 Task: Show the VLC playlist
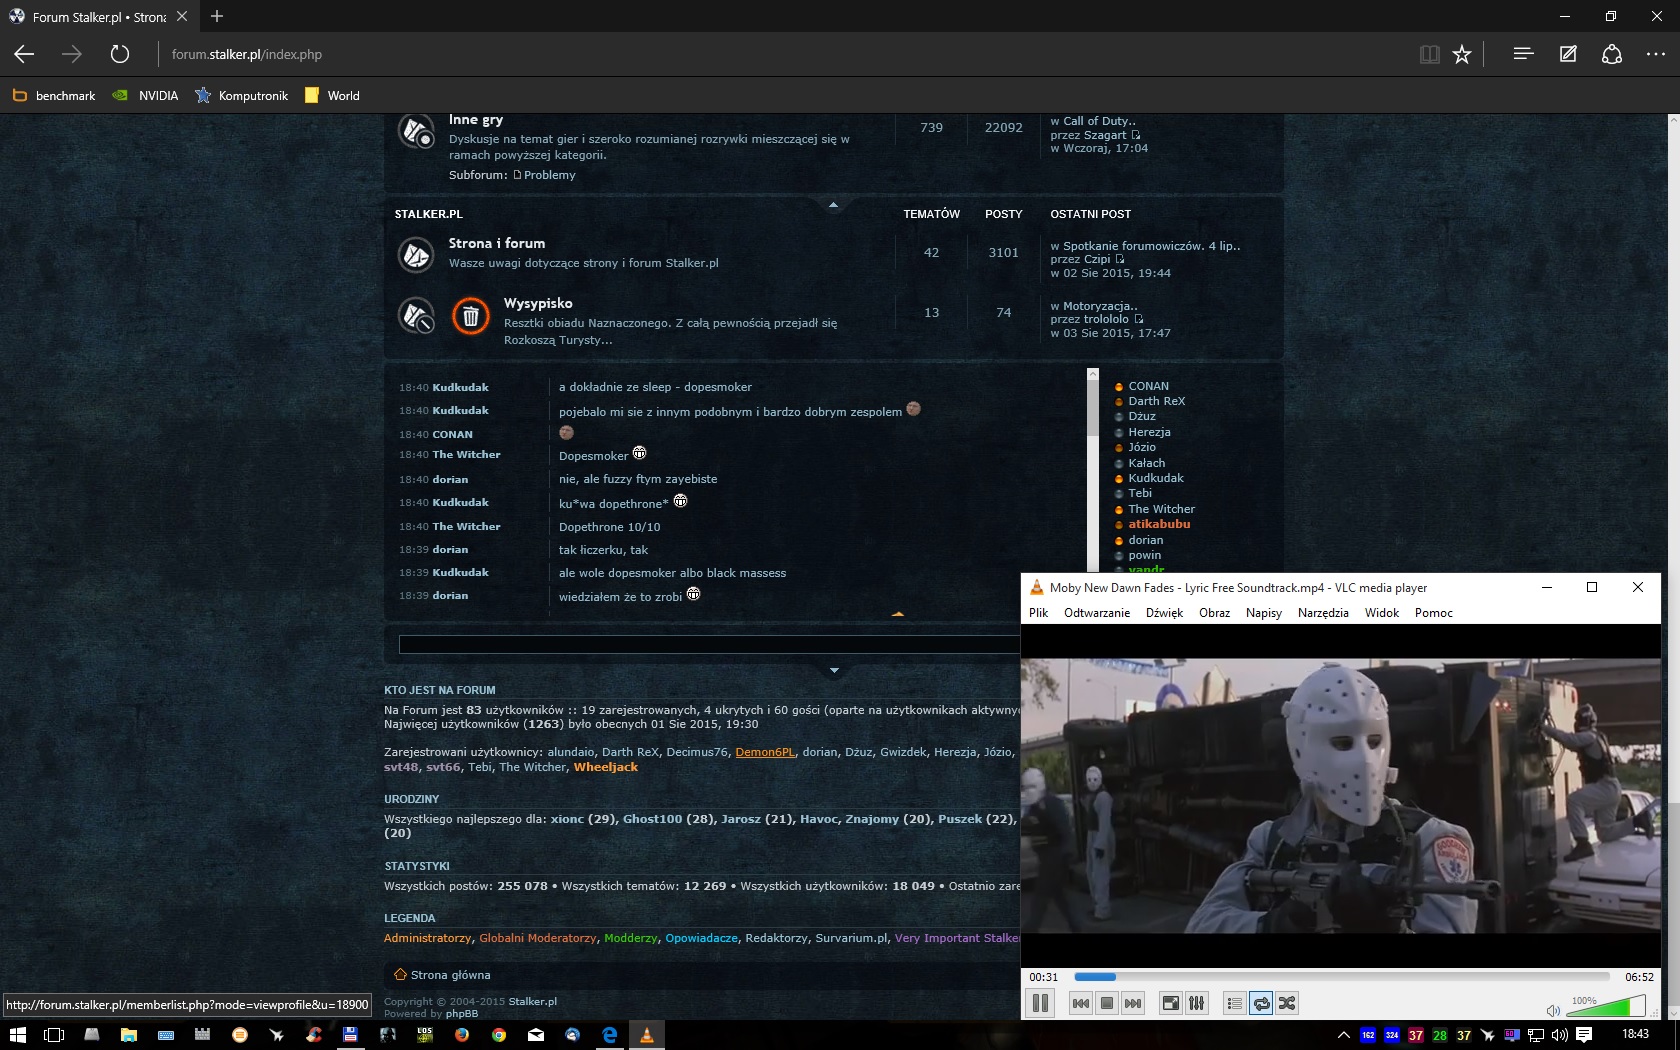click(x=1235, y=1003)
